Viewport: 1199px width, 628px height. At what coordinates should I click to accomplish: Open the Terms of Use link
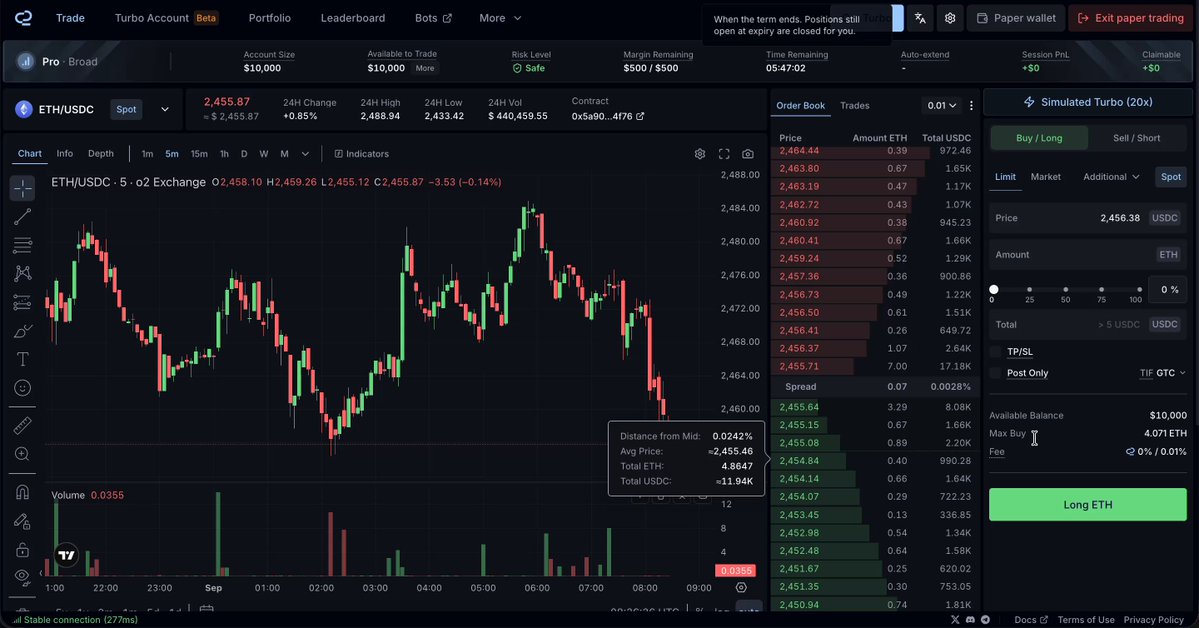[1086, 620]
